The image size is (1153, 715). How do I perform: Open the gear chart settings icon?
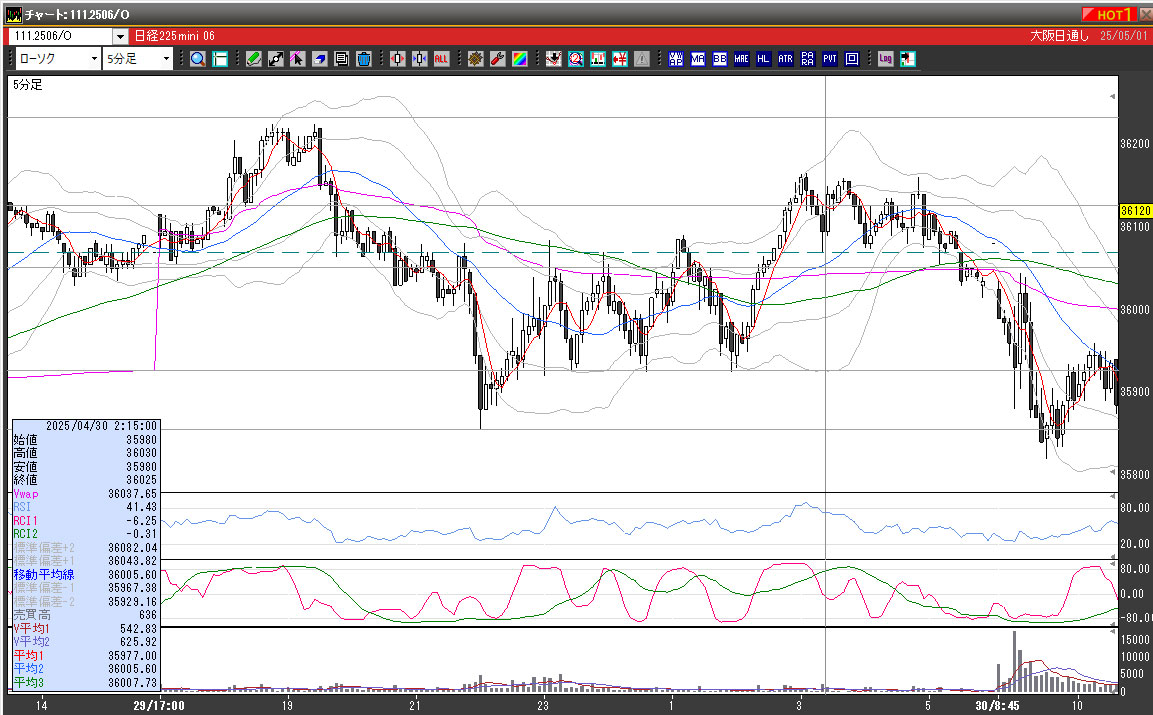click(x=476, y=59)
